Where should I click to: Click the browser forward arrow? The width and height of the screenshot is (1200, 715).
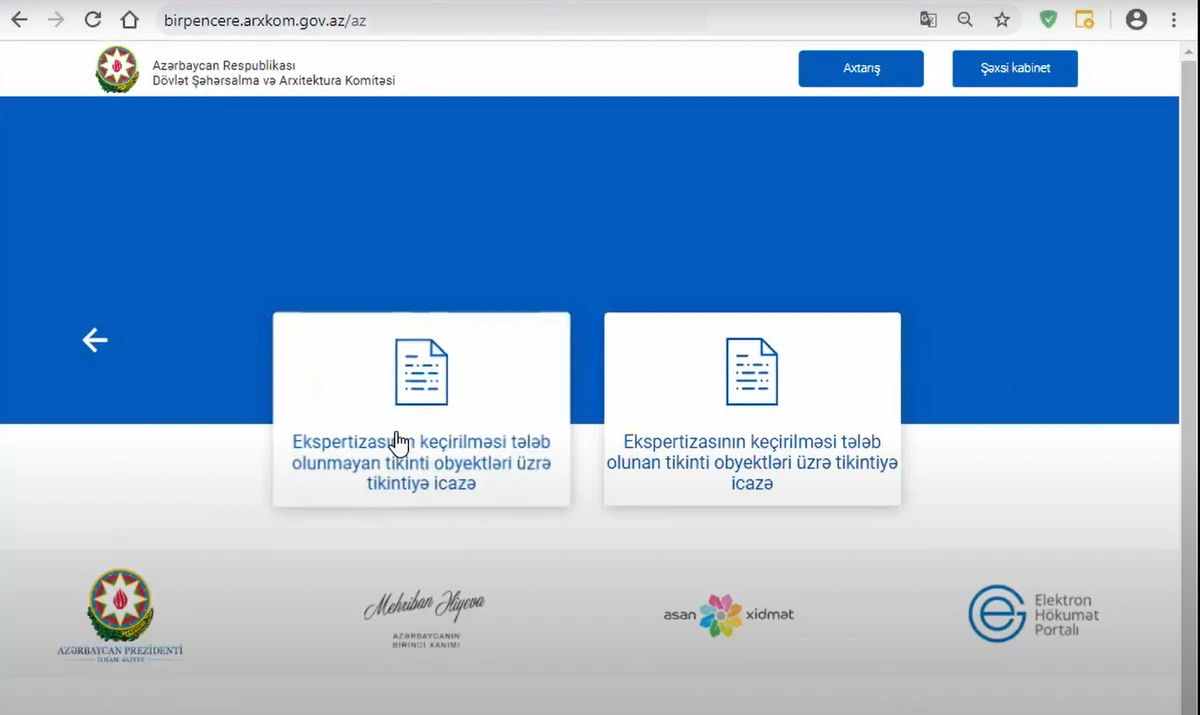(56, 19)
